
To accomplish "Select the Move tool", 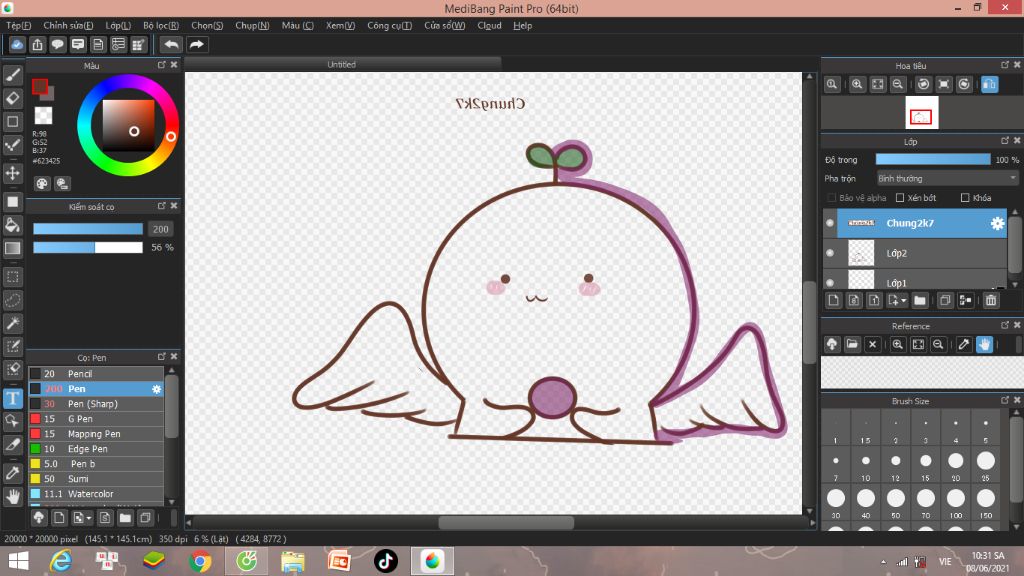I will (x=12, y=173).
